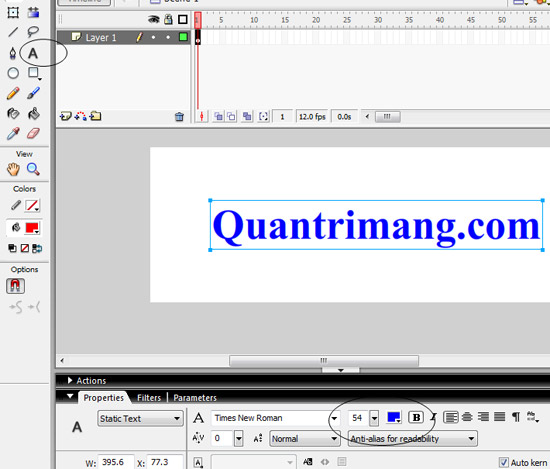Enable the Auto kern checkbox

504,462
